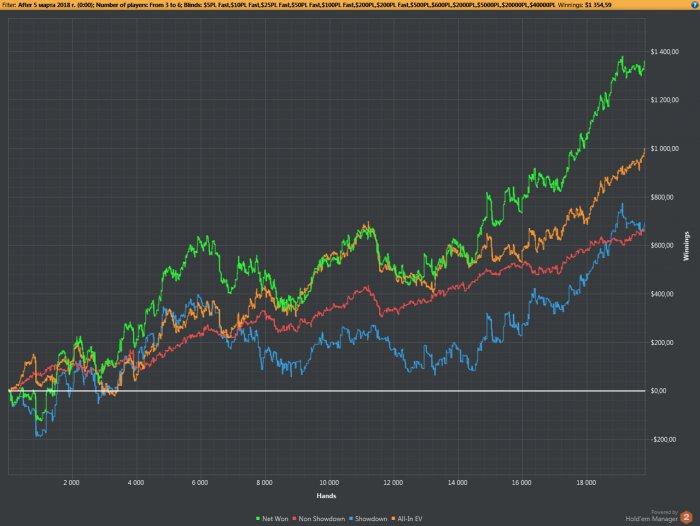This screenshot has width=700, height=526.
Task: Click the '$1 200,00' y-axis label
Action: (x=665, y=100)
